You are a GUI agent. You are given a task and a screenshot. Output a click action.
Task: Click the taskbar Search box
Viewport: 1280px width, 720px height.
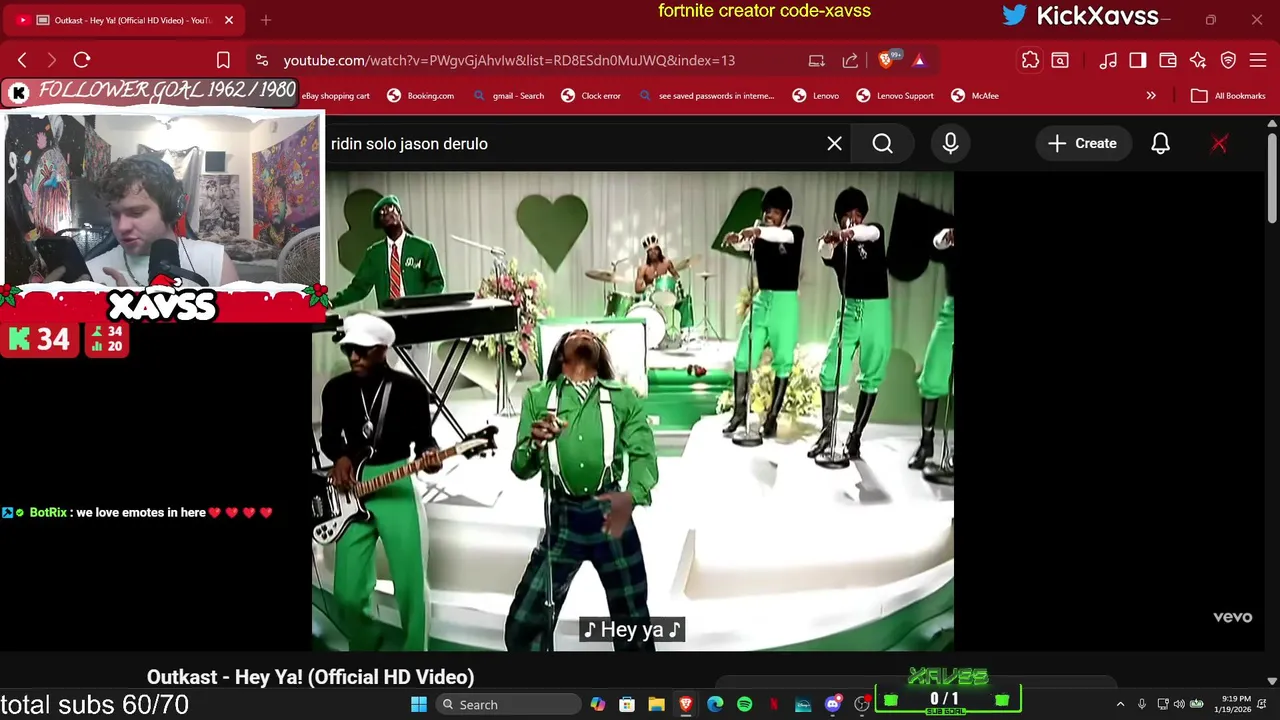(508, 704)
